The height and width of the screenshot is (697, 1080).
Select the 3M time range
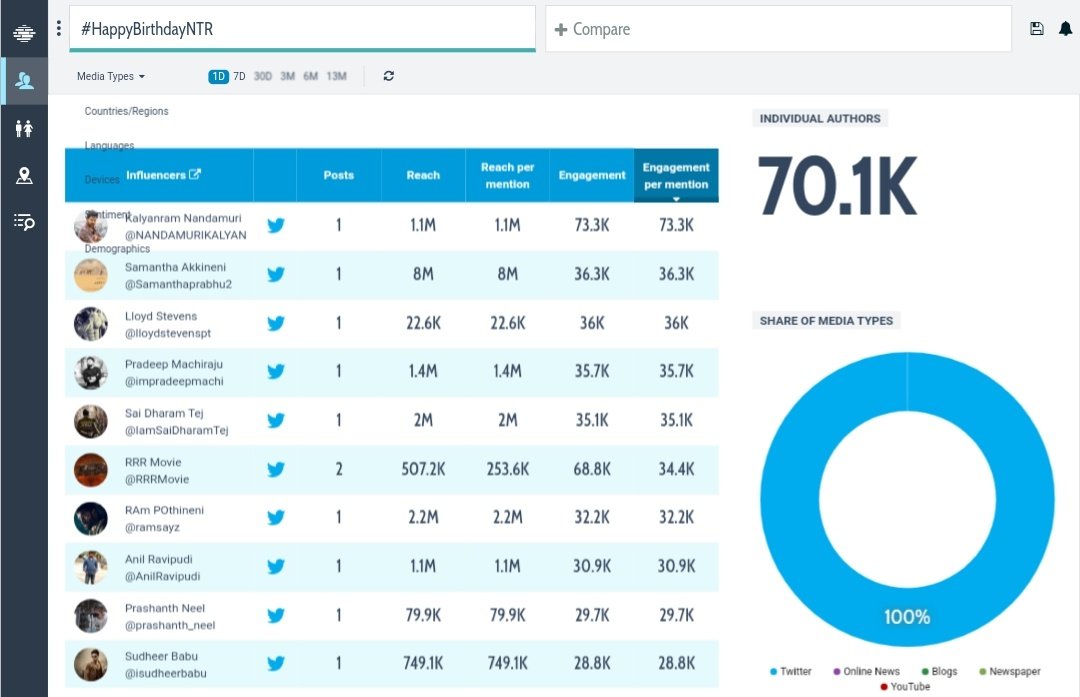[x=287, y=76]
